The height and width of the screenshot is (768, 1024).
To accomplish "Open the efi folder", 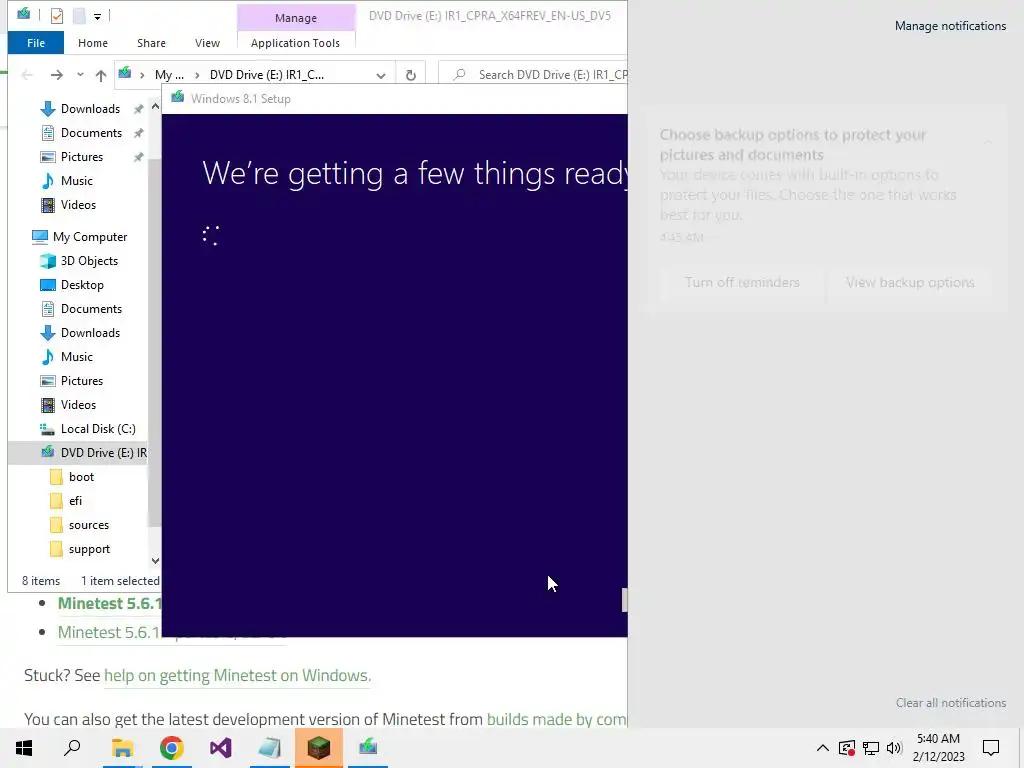I will pyautogui.click(x=75, y=501).
